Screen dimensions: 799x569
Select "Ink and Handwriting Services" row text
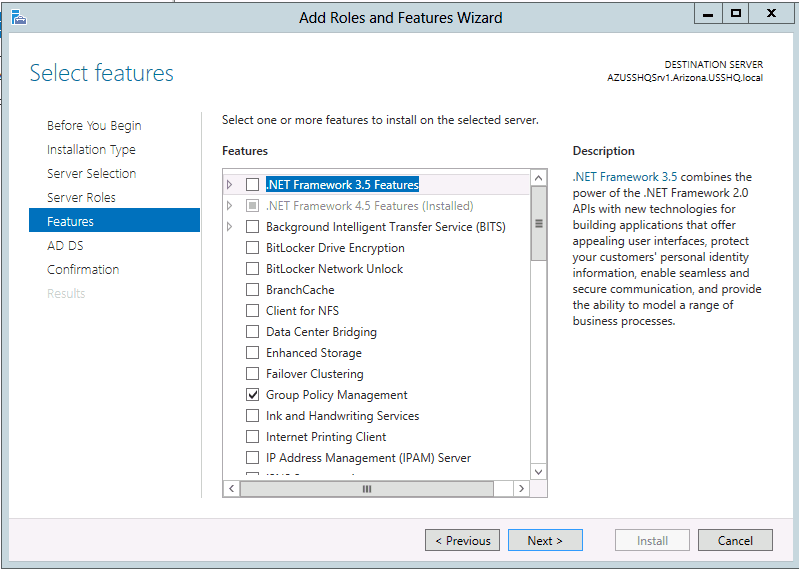[342, 416]
